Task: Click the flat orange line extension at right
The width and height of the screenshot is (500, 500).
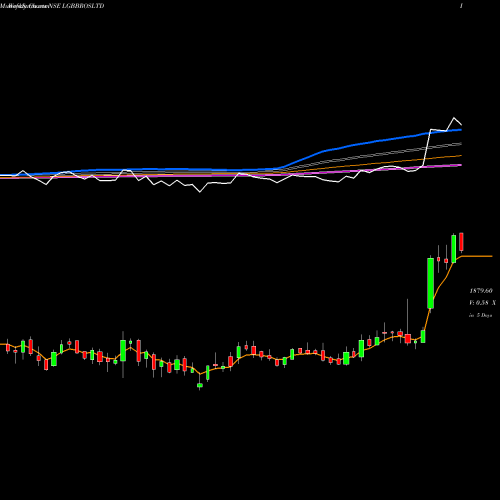Action: (477, 256)
